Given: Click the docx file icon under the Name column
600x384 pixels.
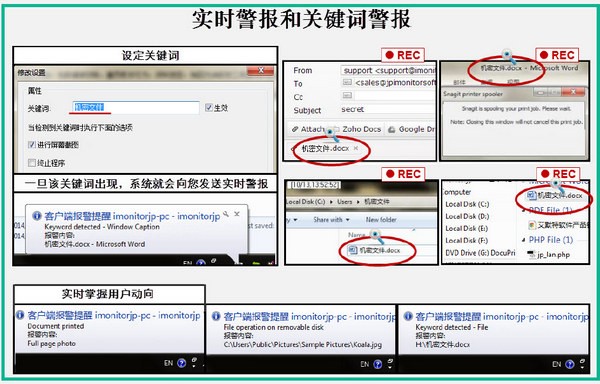Looking at the screenshot, I should (x=352, y=250).
